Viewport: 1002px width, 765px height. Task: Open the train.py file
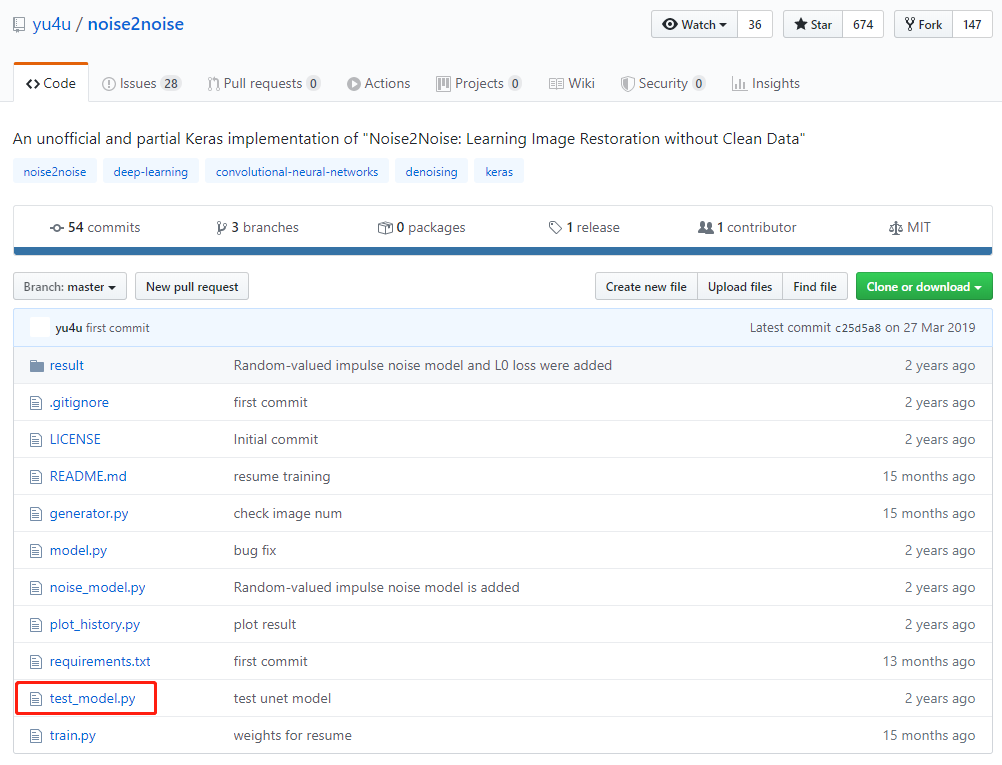[73, 736]
